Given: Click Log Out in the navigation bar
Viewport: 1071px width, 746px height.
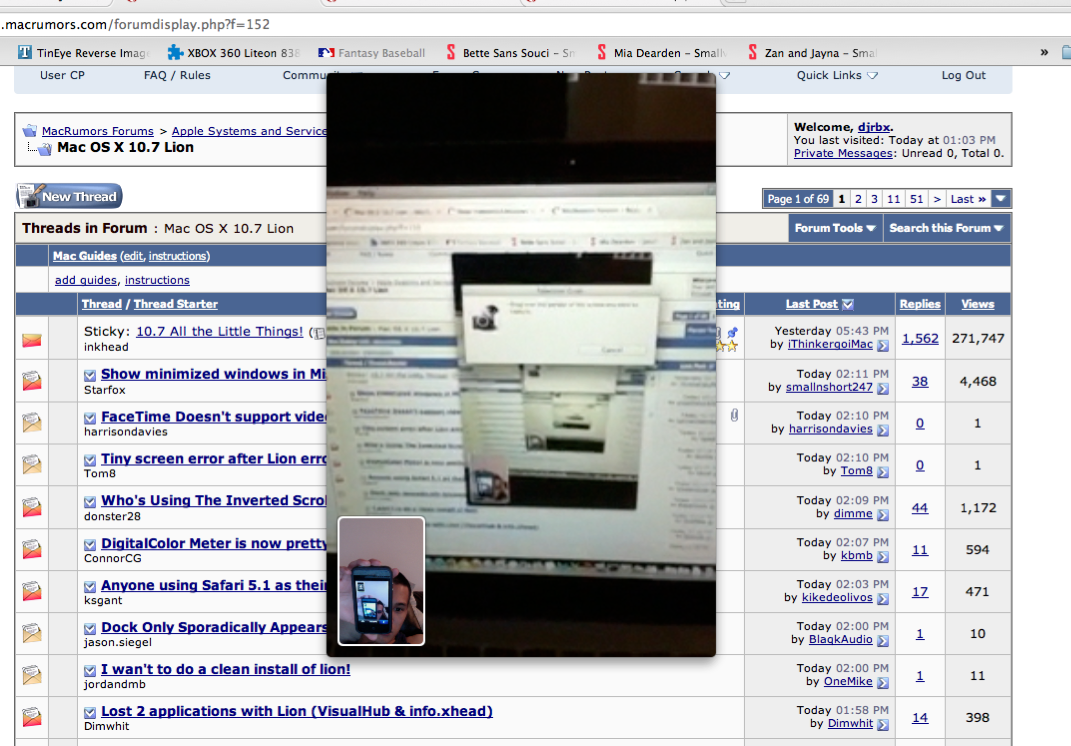Looking at the screenshot, I should [963, 75].
